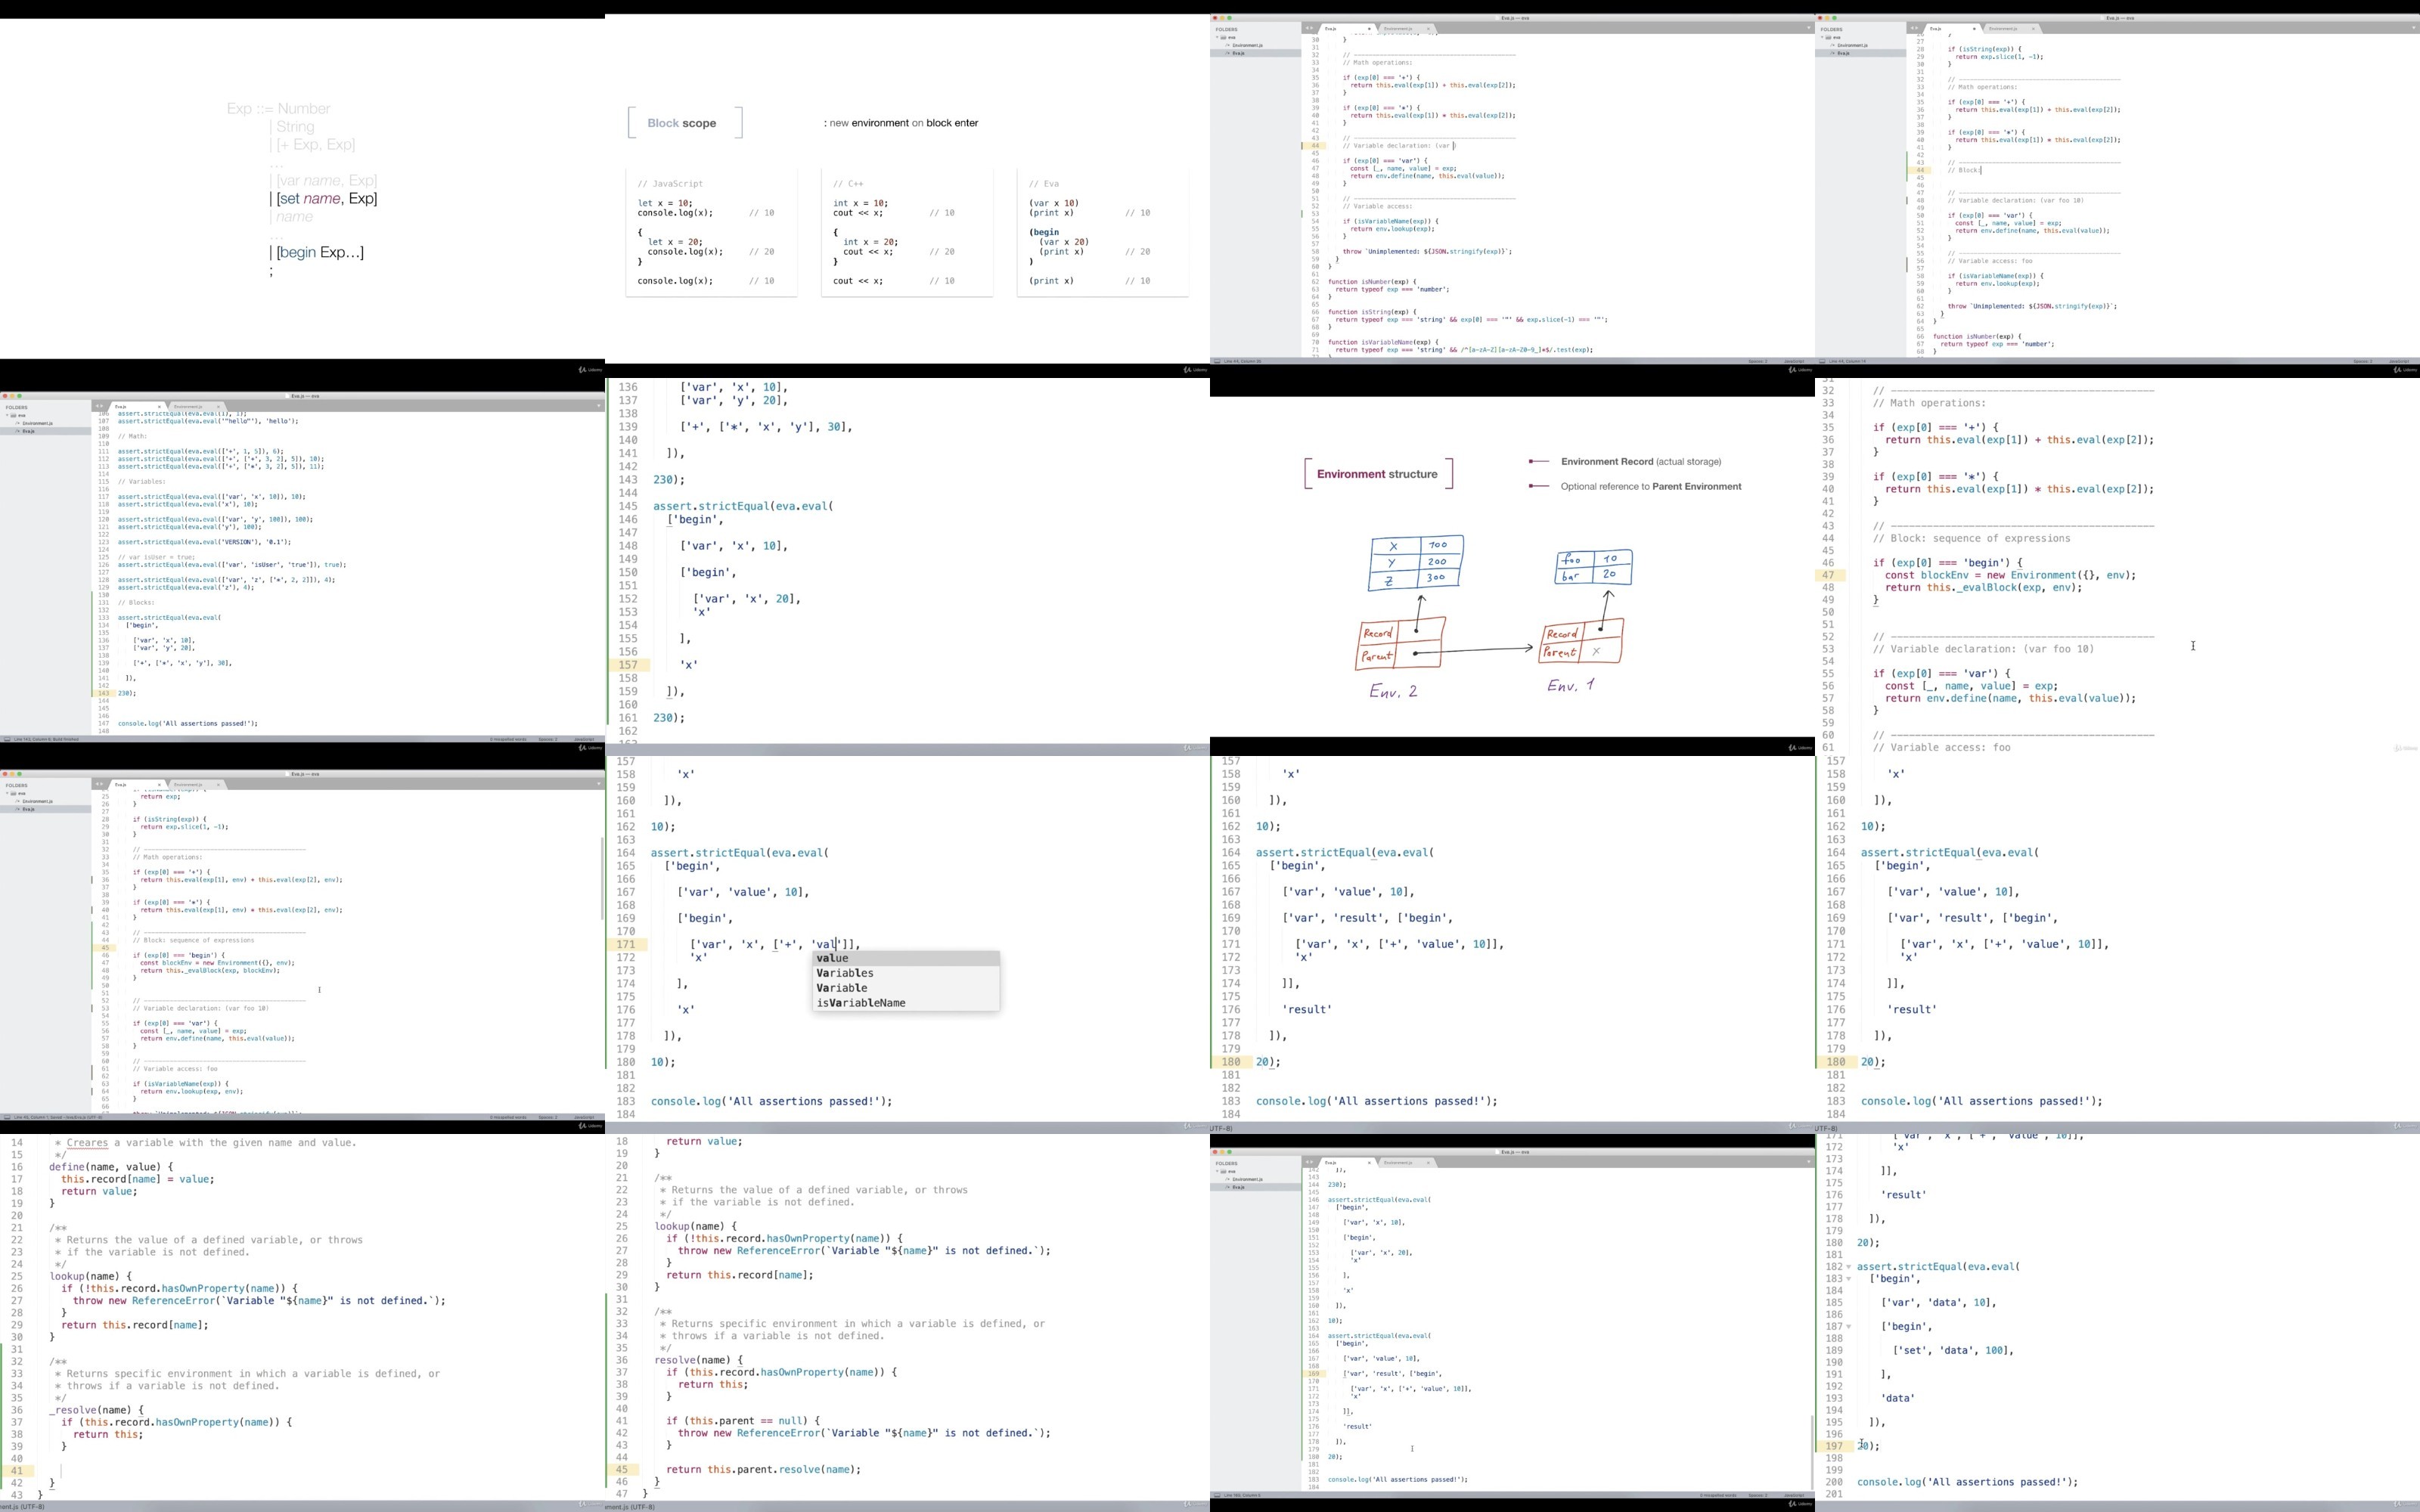Click '[set name, Exp]' grammar line on slide
Image resolution: width=2420 pixels, height=1512 pixels.
[324, 198]
